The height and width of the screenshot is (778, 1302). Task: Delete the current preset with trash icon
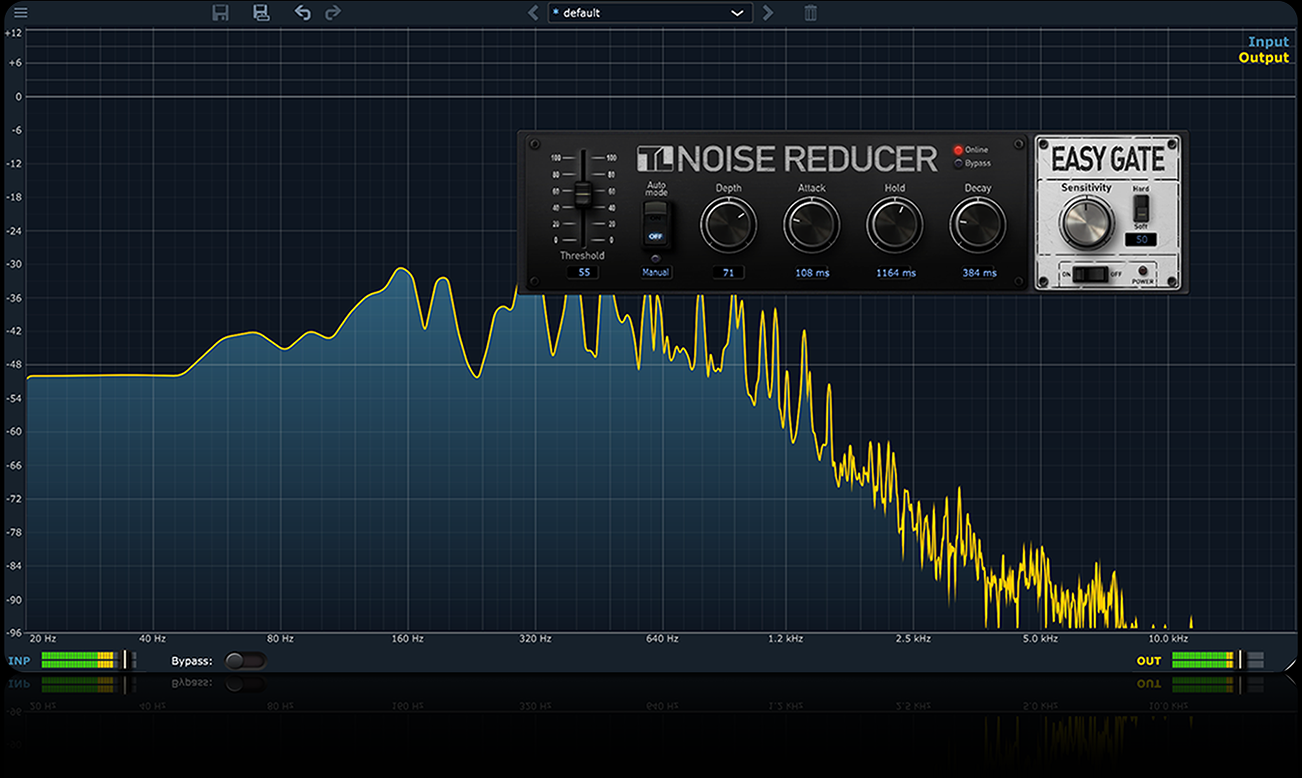(x=810, y=13)
